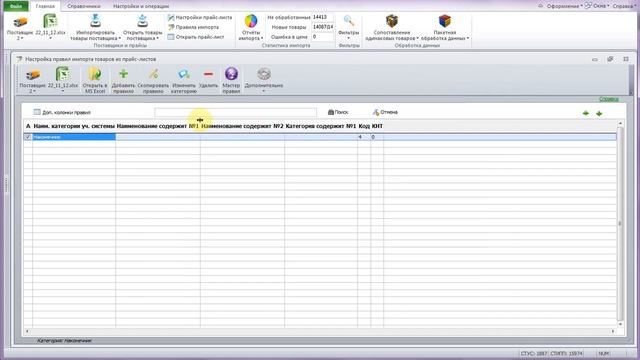Open Правила импорта in the ribbon
This screenshot has width=640, height=360.
click(x=193, y=27)
